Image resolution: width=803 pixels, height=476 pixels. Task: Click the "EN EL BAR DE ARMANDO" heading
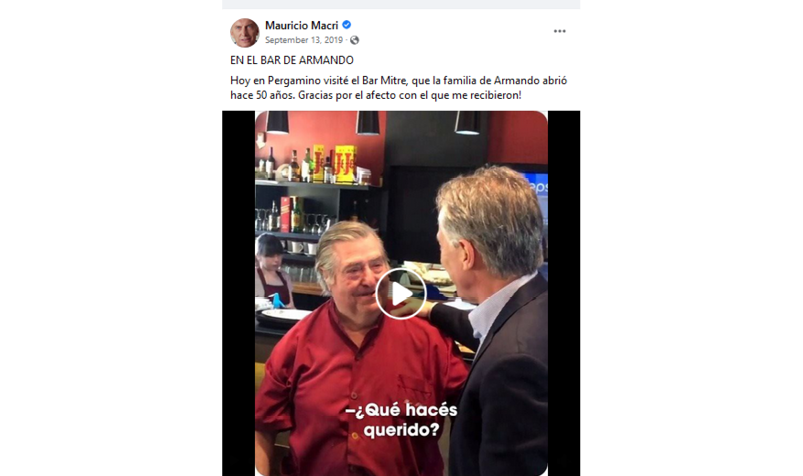291,60
